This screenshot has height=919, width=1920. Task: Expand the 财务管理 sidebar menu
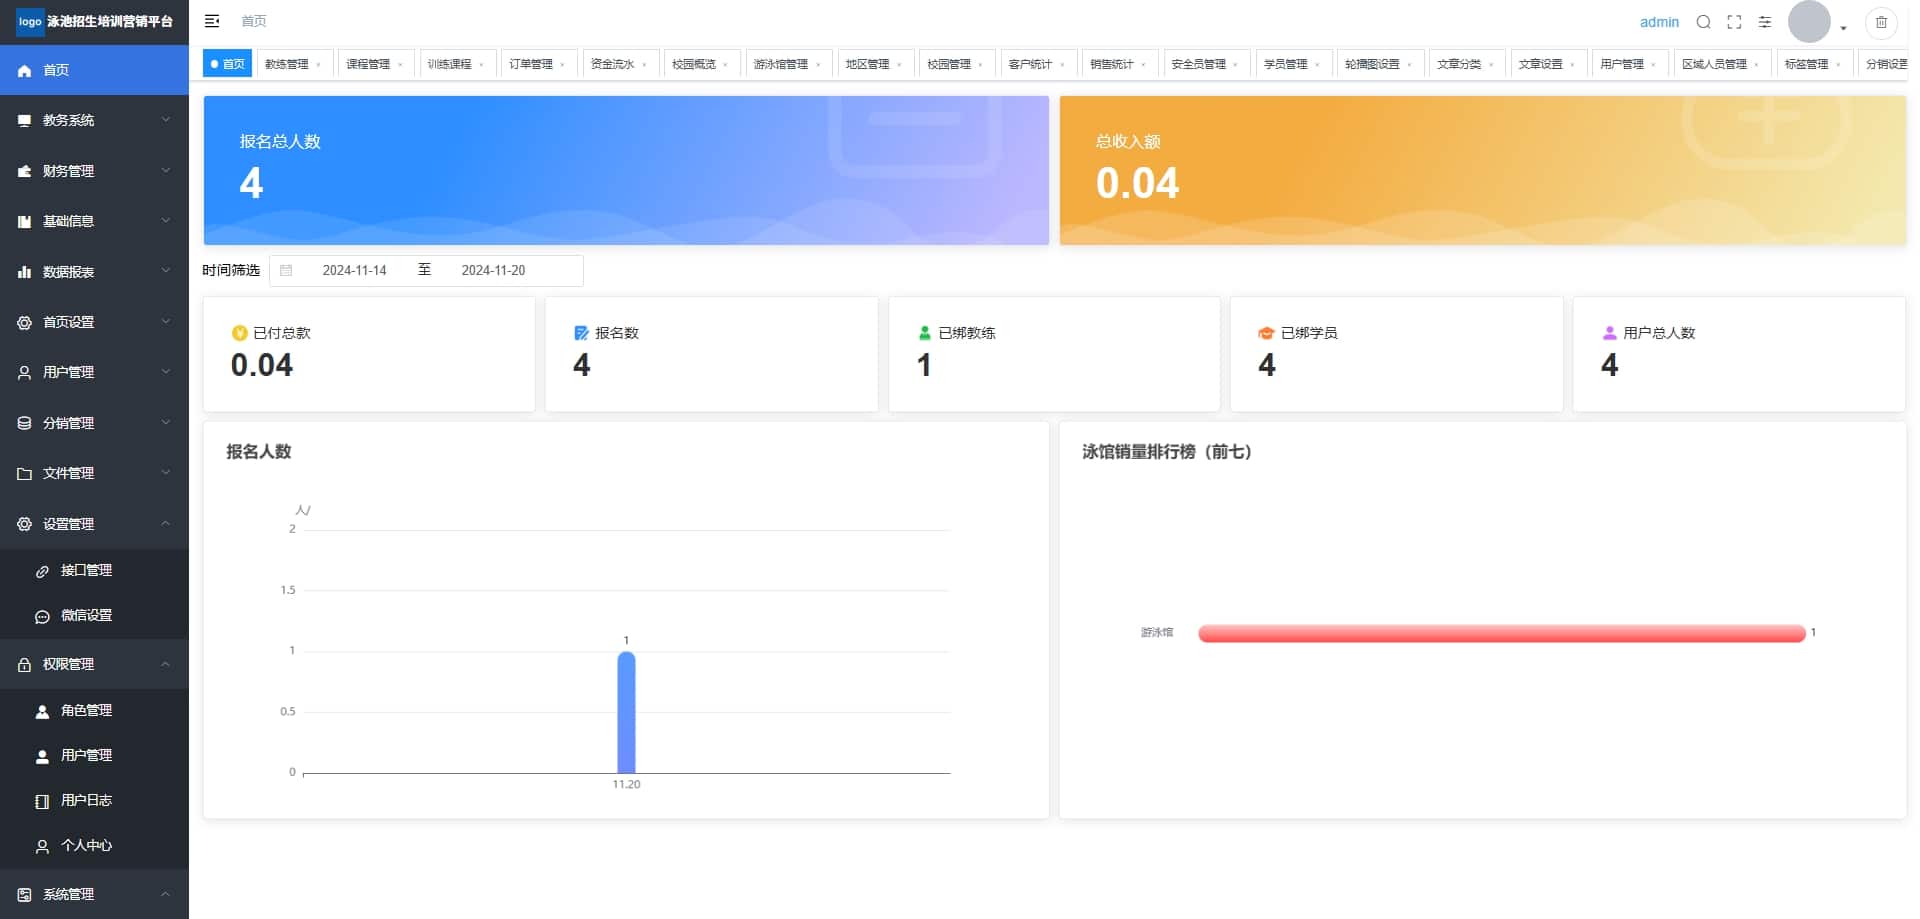pyautogui.click(x=94, y=171)
